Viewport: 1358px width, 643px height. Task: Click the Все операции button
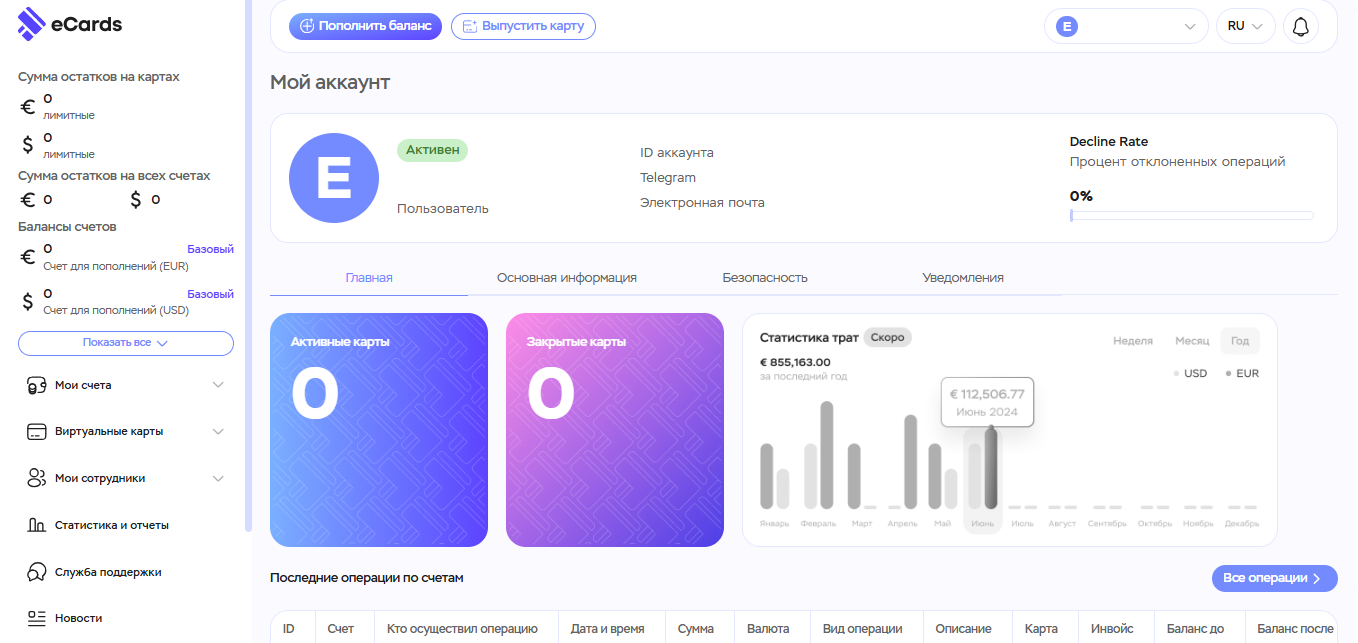[x=1273, y=578]
